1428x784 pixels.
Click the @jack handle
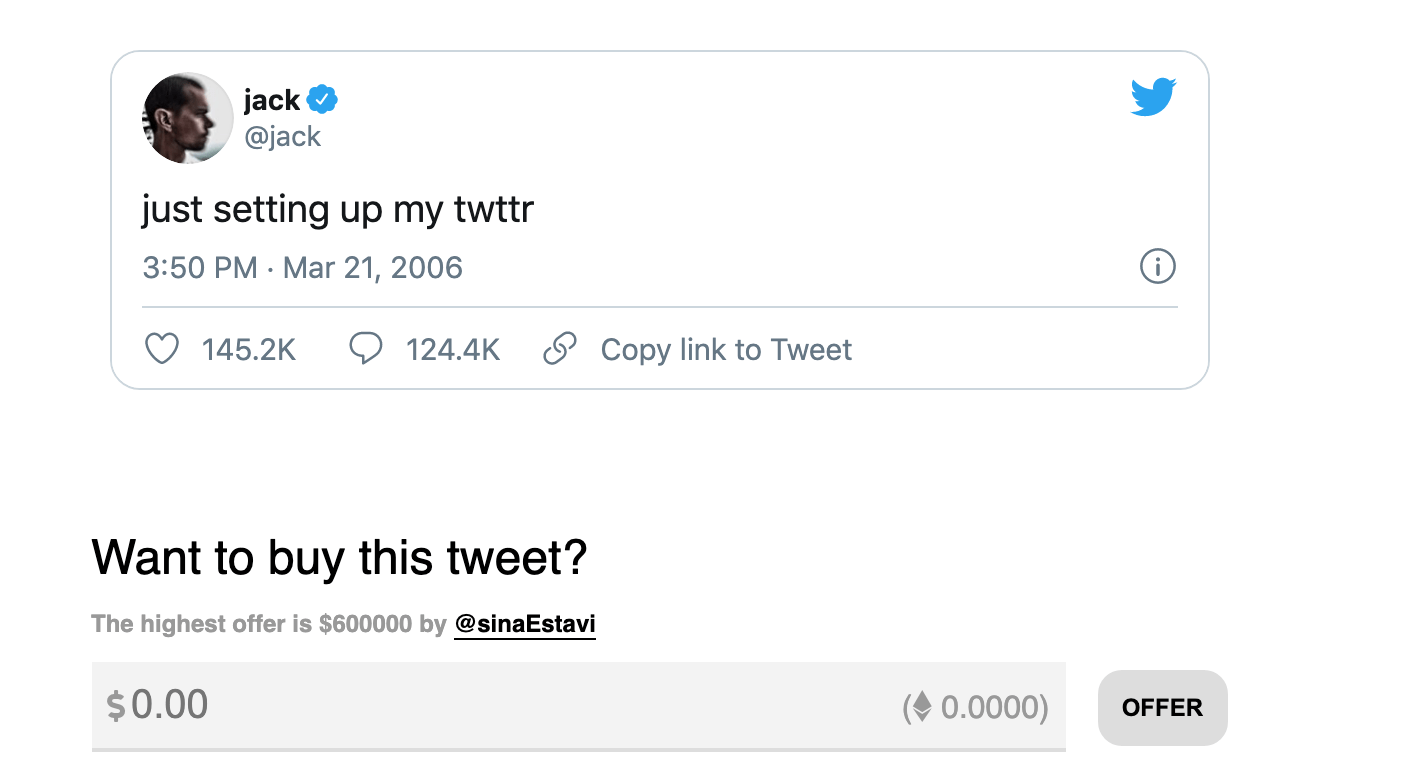tap(283, 136)
